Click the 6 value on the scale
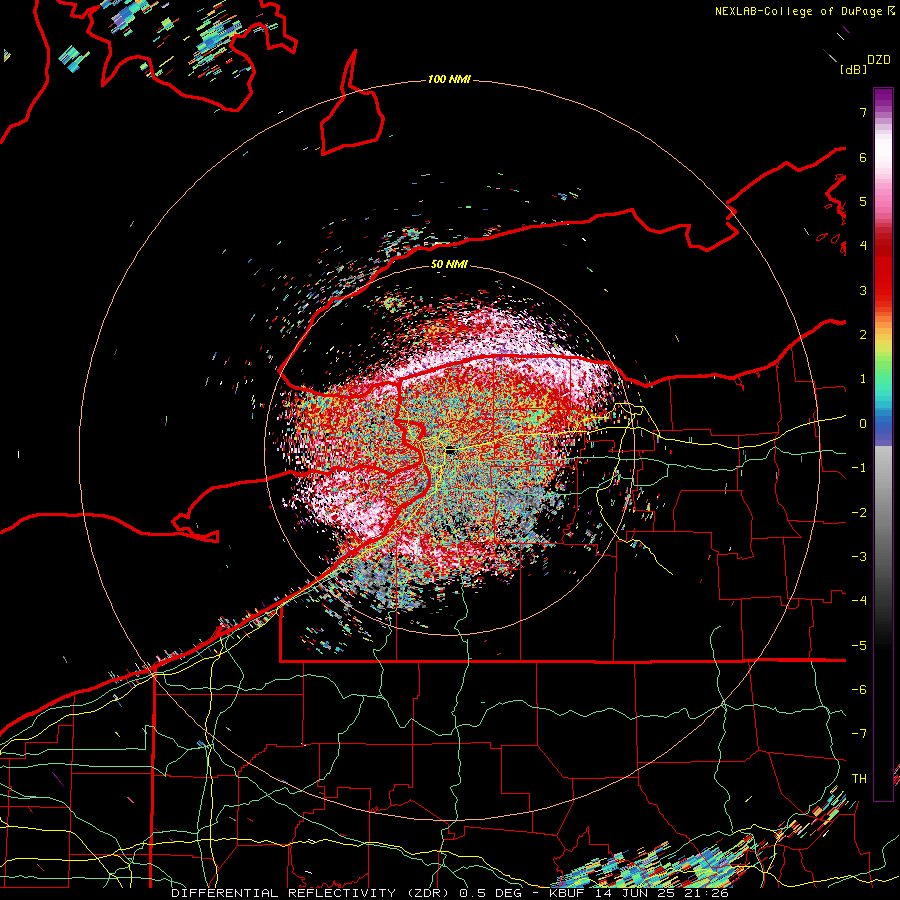900x900 pixels. [x=863, y=157]
